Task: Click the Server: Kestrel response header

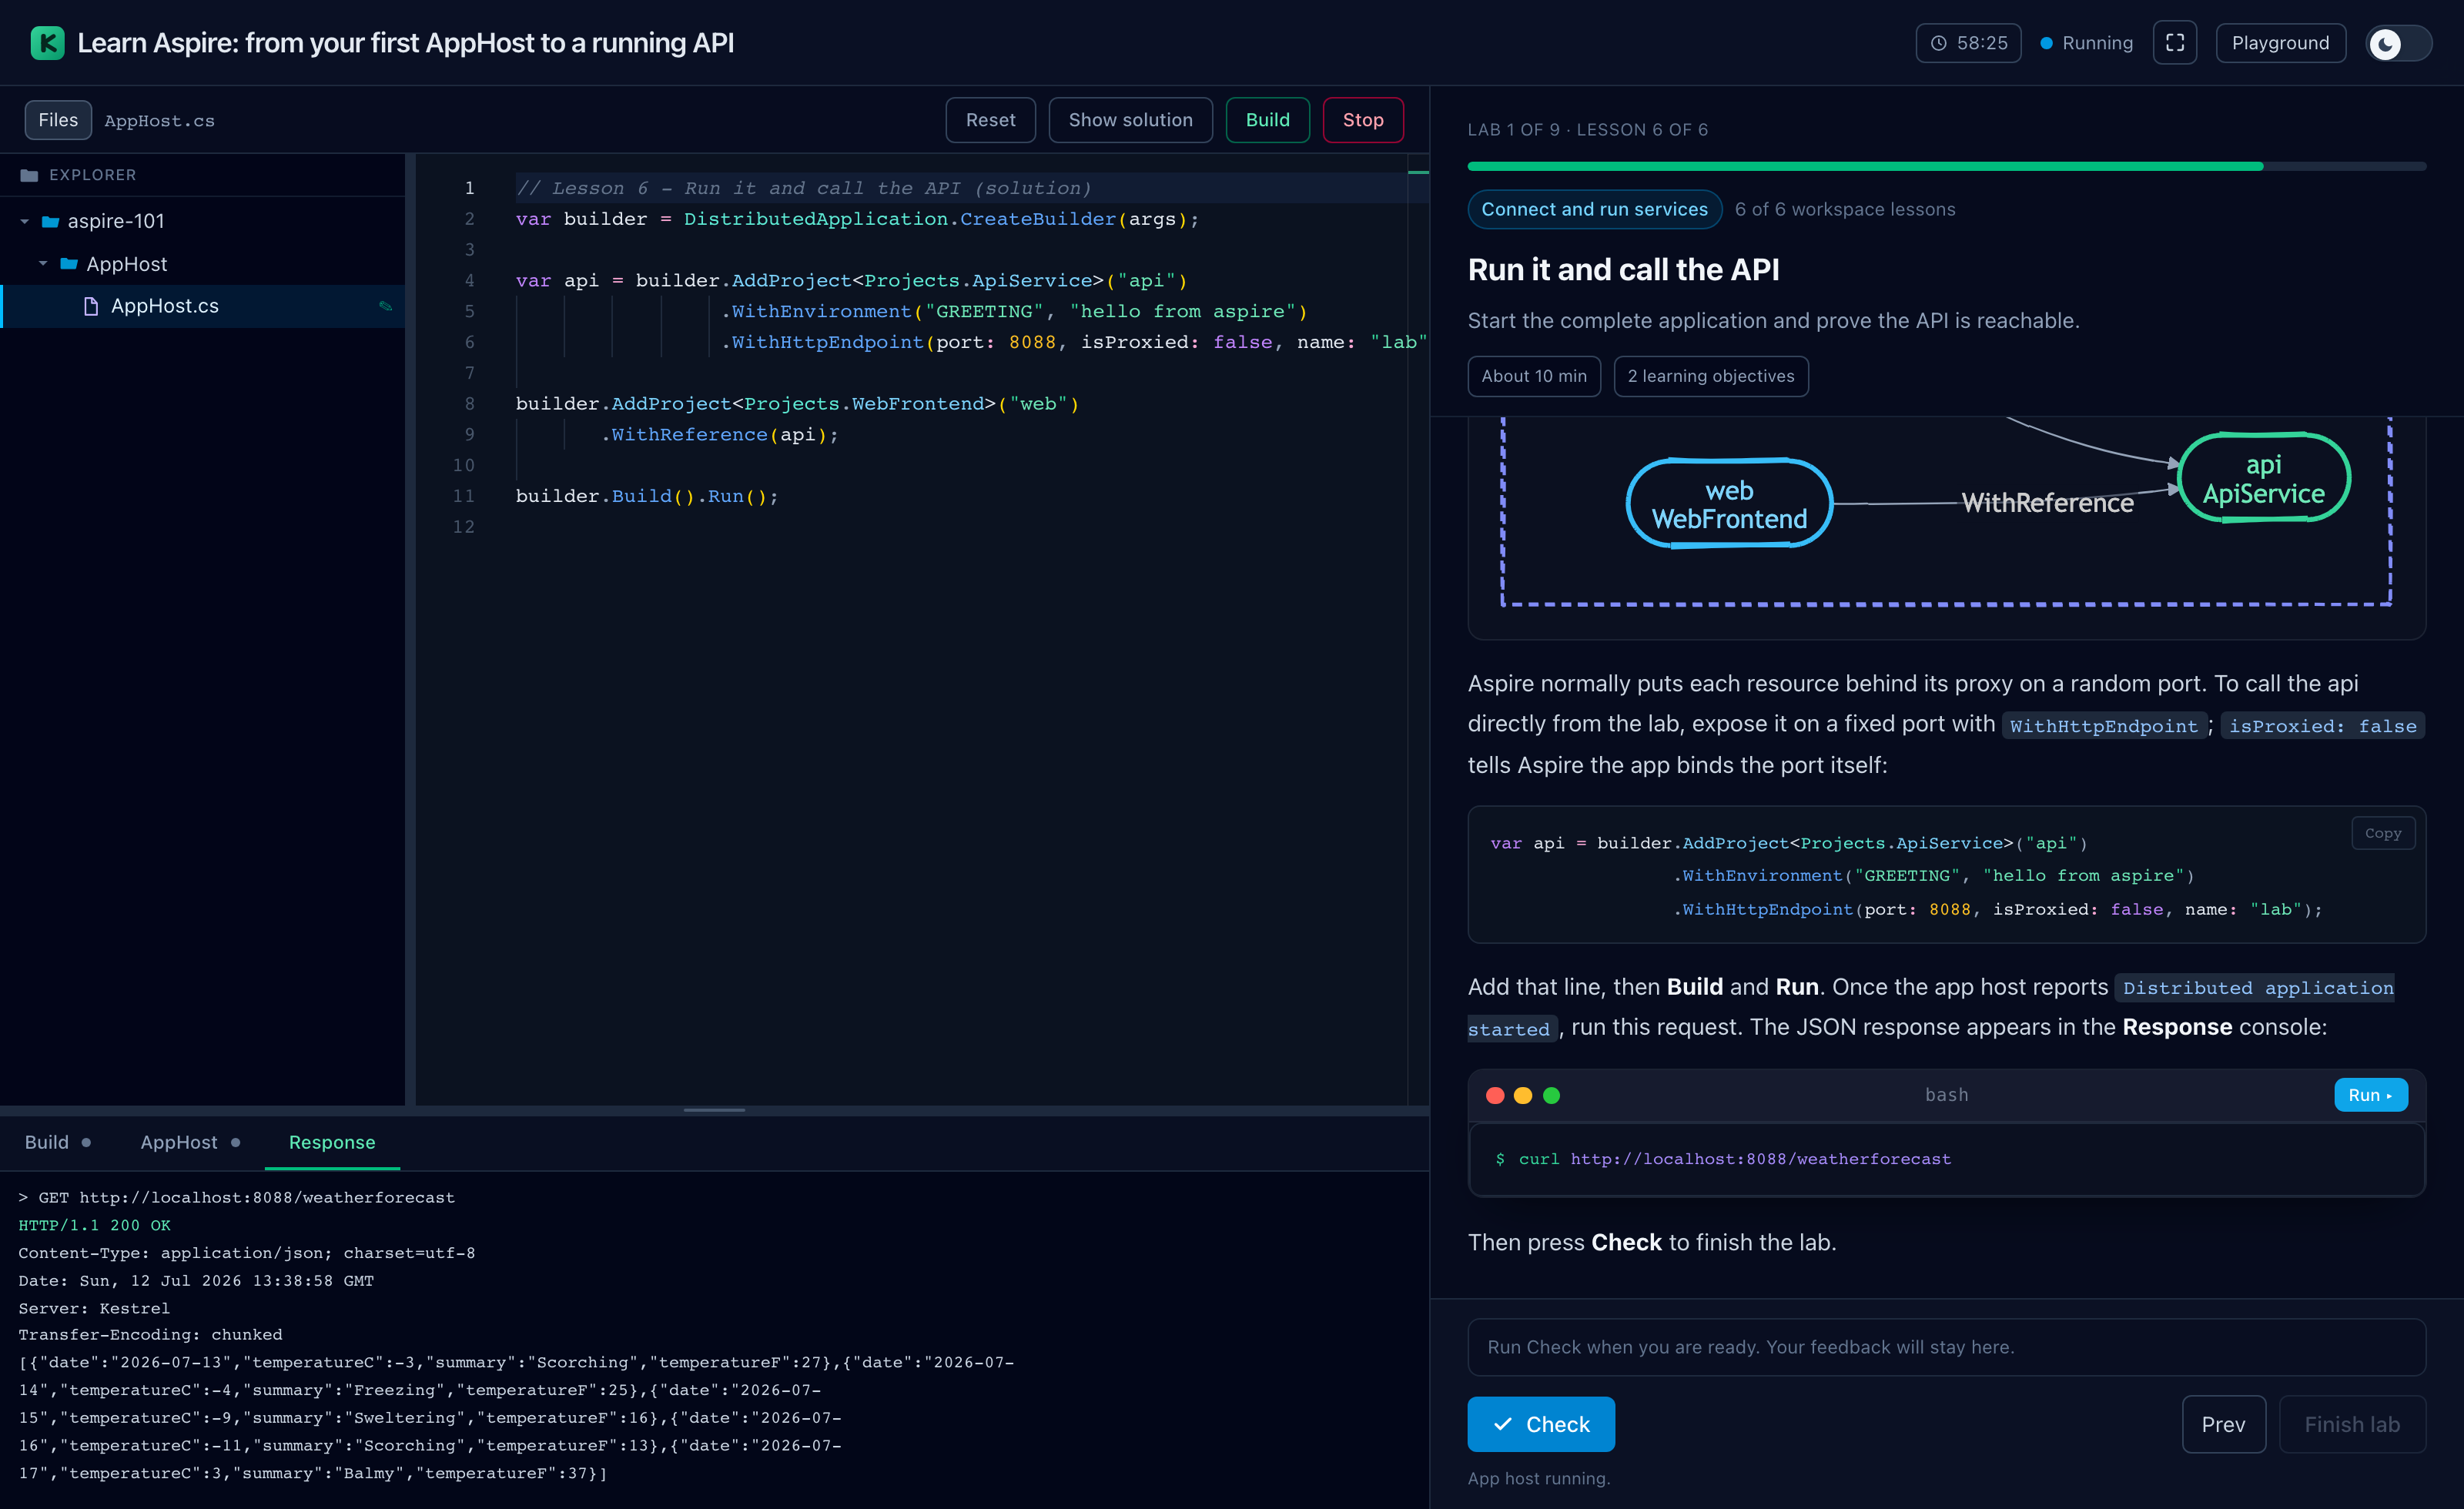Action: (94, 1308)
